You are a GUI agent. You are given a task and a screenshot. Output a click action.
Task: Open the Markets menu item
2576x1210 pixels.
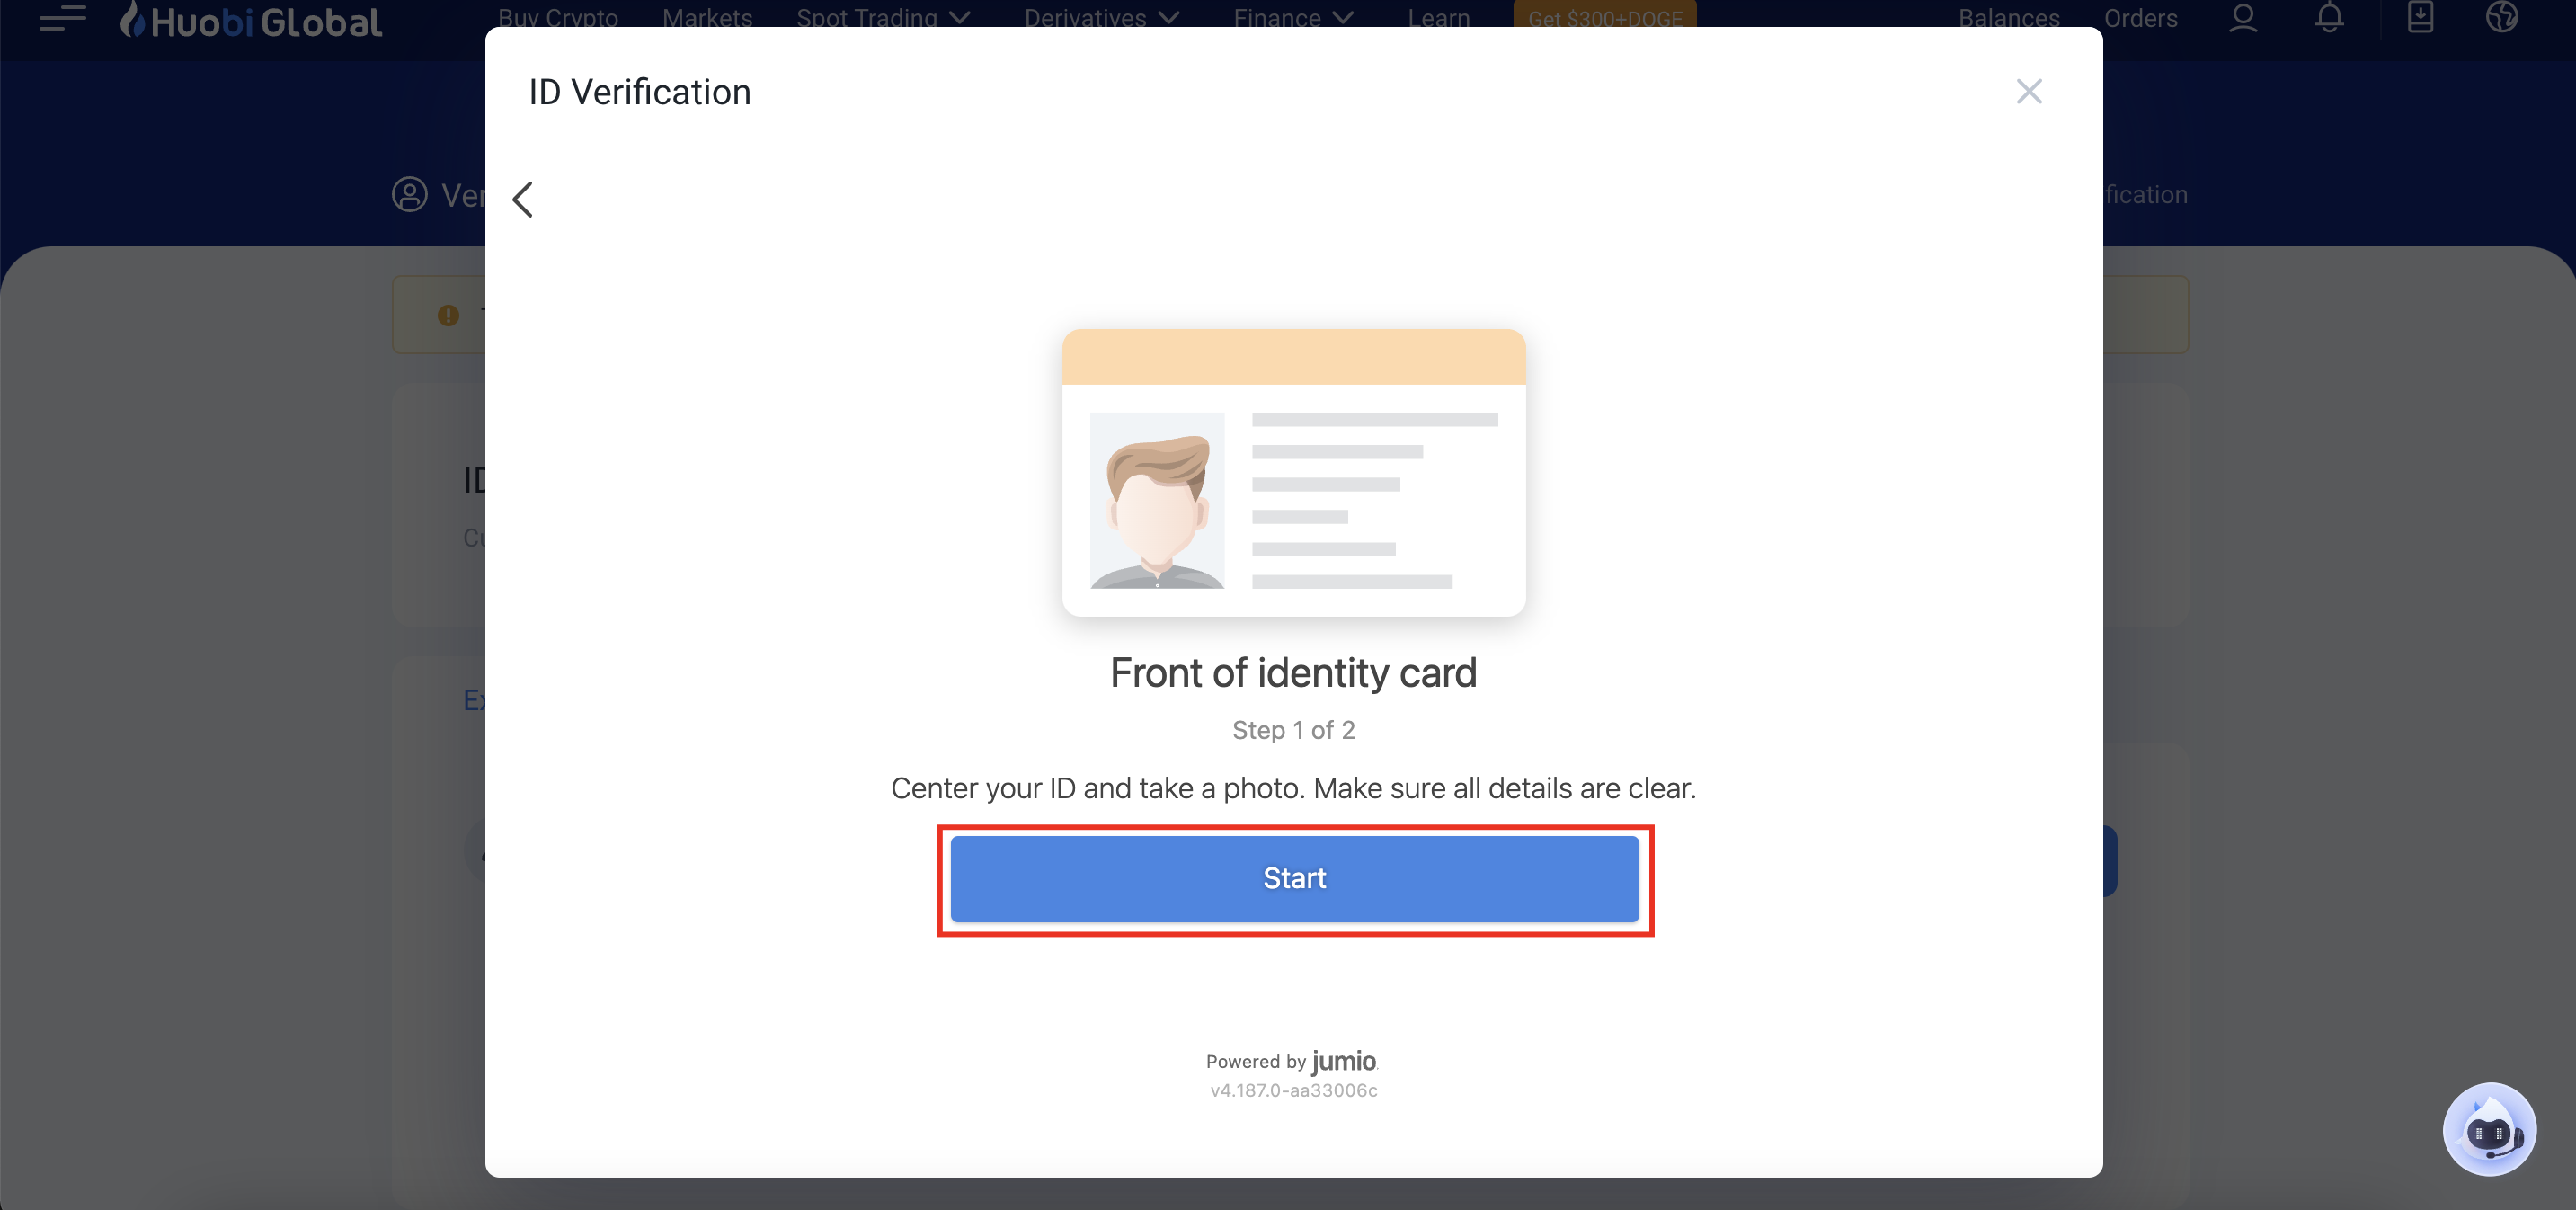click(x=707, y=18)
